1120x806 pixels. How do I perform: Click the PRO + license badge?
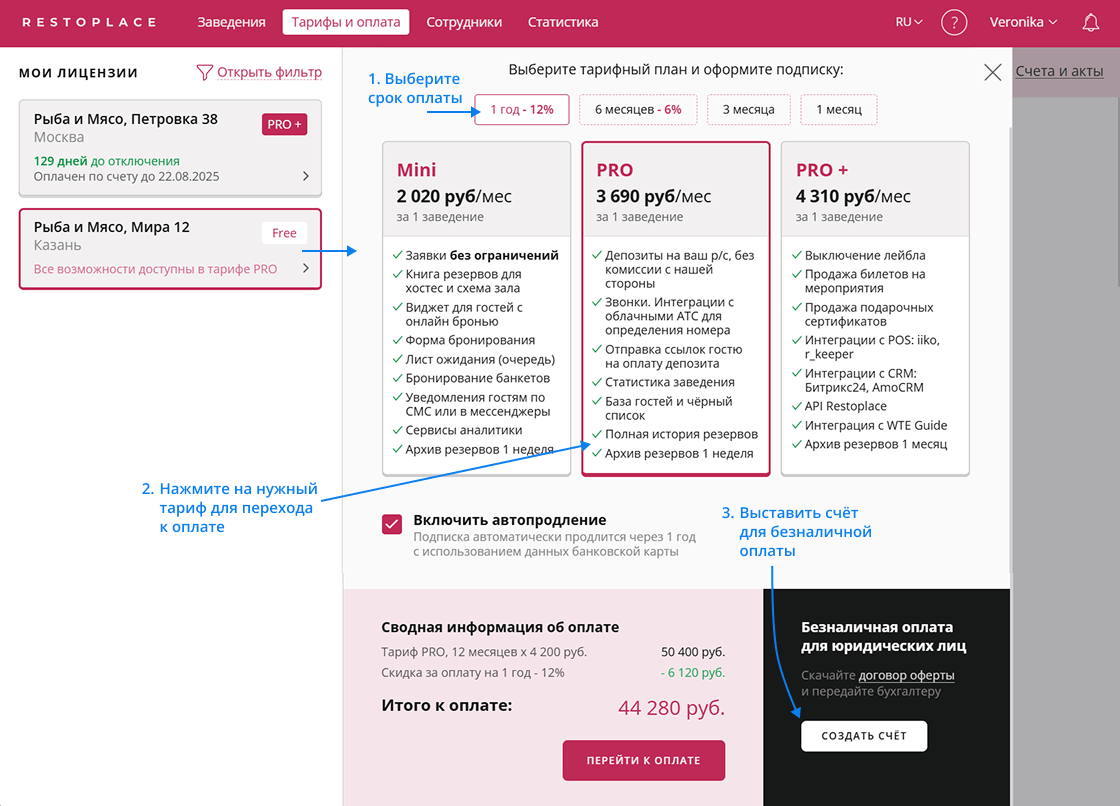tap(285, 124)
